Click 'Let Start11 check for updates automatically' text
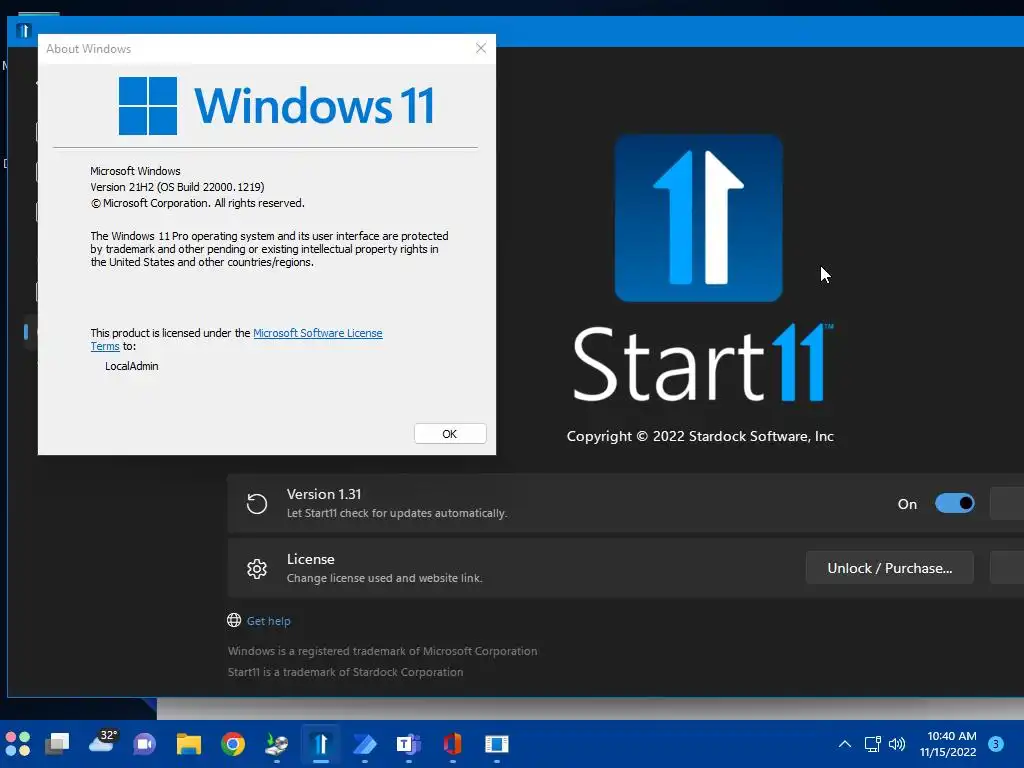The height and width of the screenshot is (768, 1024). point(397,513)
